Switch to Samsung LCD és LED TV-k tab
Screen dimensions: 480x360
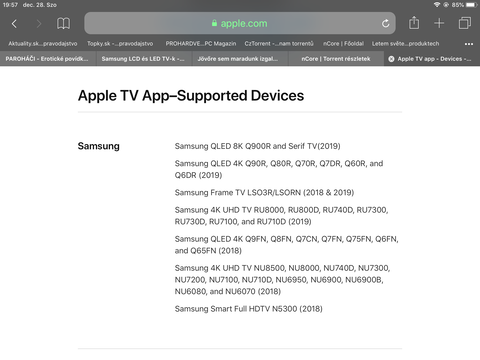[x=144, y=59]
